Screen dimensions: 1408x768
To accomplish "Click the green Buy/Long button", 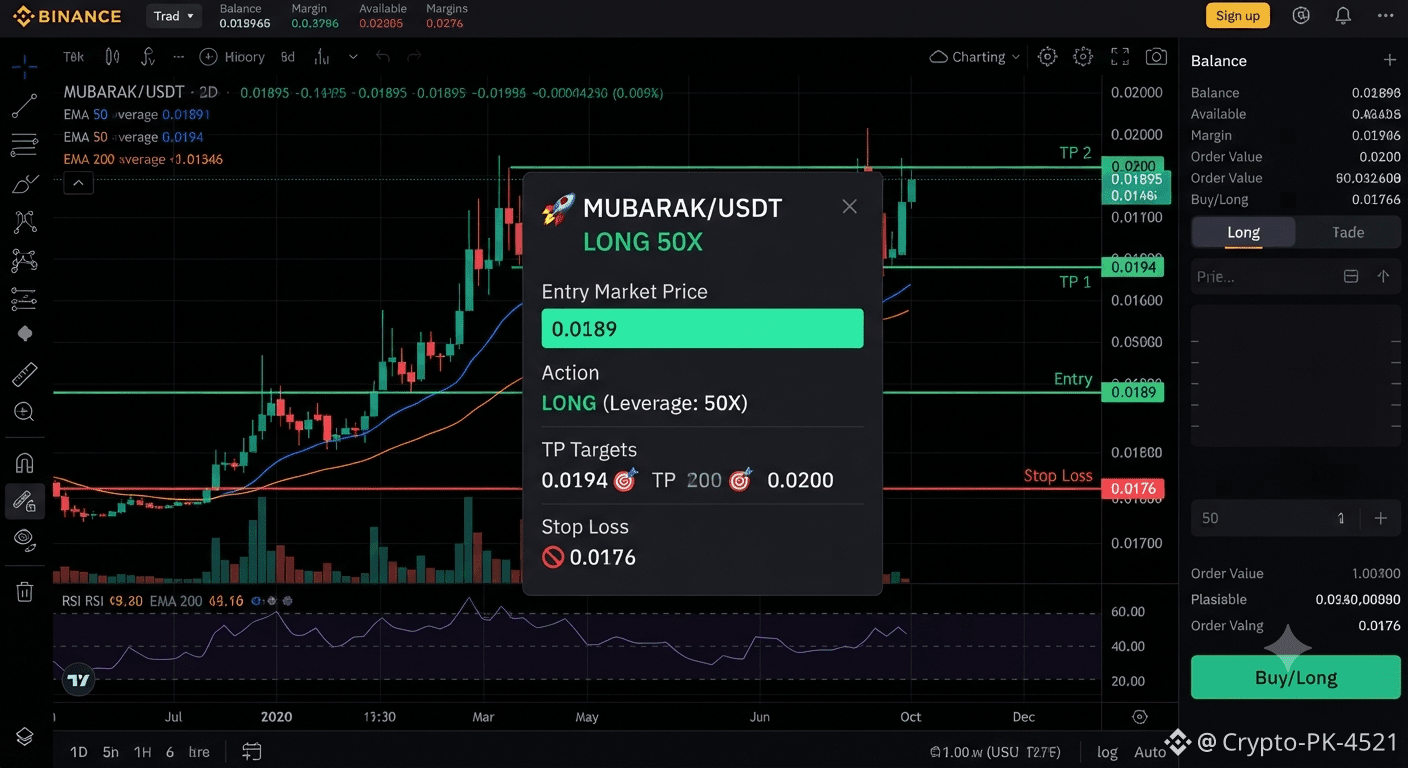I will click(1295, 677).
